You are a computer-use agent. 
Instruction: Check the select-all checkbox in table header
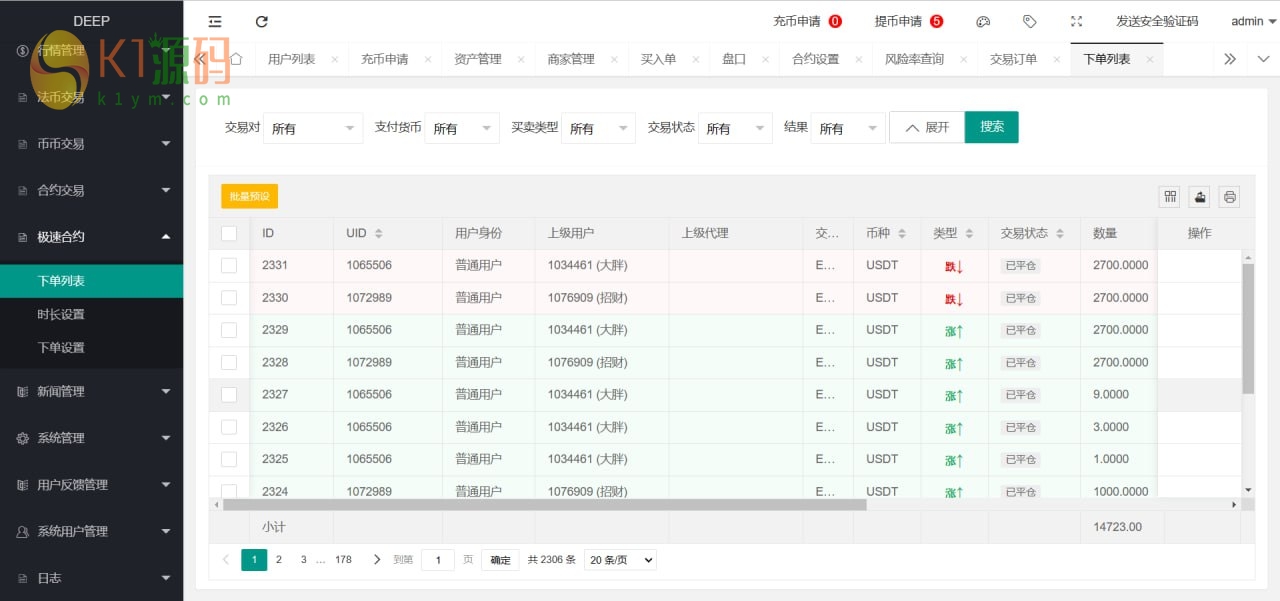click(229, 233)
